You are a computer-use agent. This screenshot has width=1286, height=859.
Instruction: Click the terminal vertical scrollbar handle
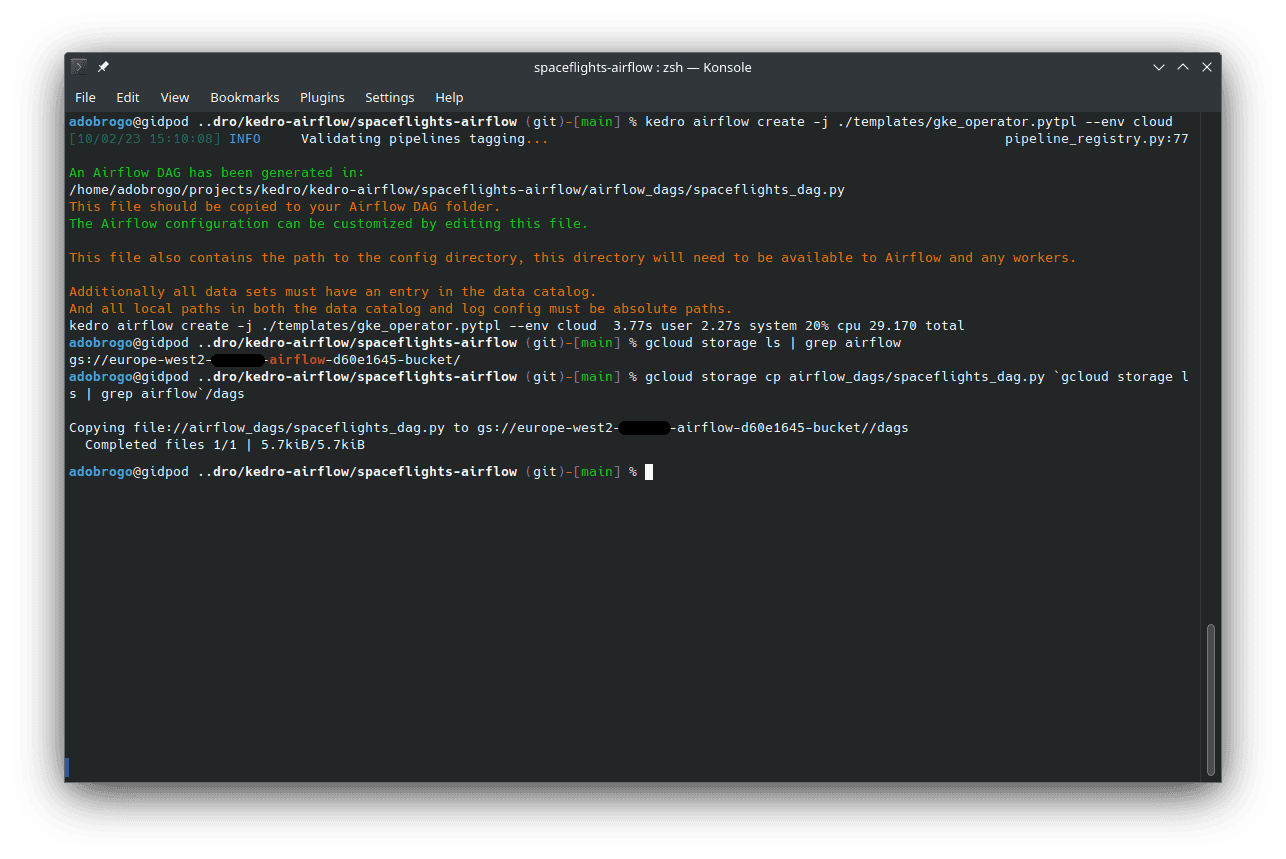(1211, 700)
